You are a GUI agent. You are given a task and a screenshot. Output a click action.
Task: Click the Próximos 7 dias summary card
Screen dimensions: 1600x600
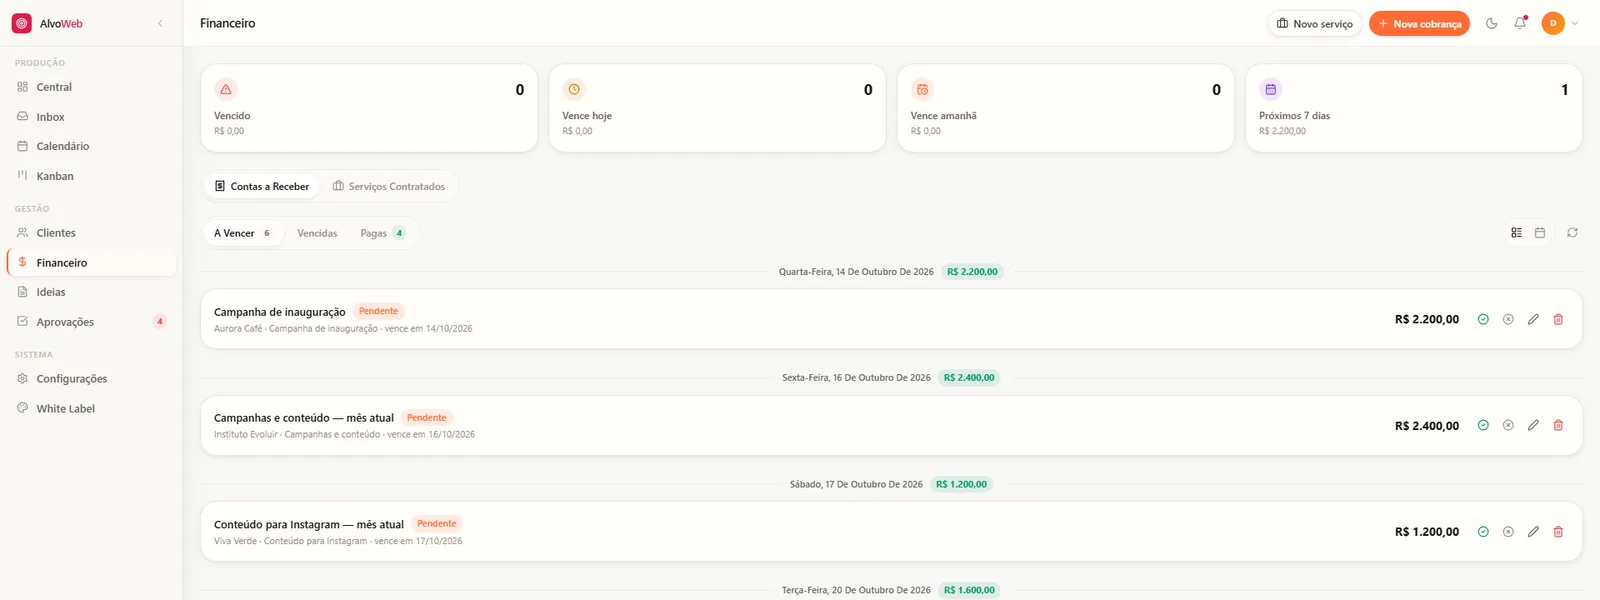(1414, 108)
